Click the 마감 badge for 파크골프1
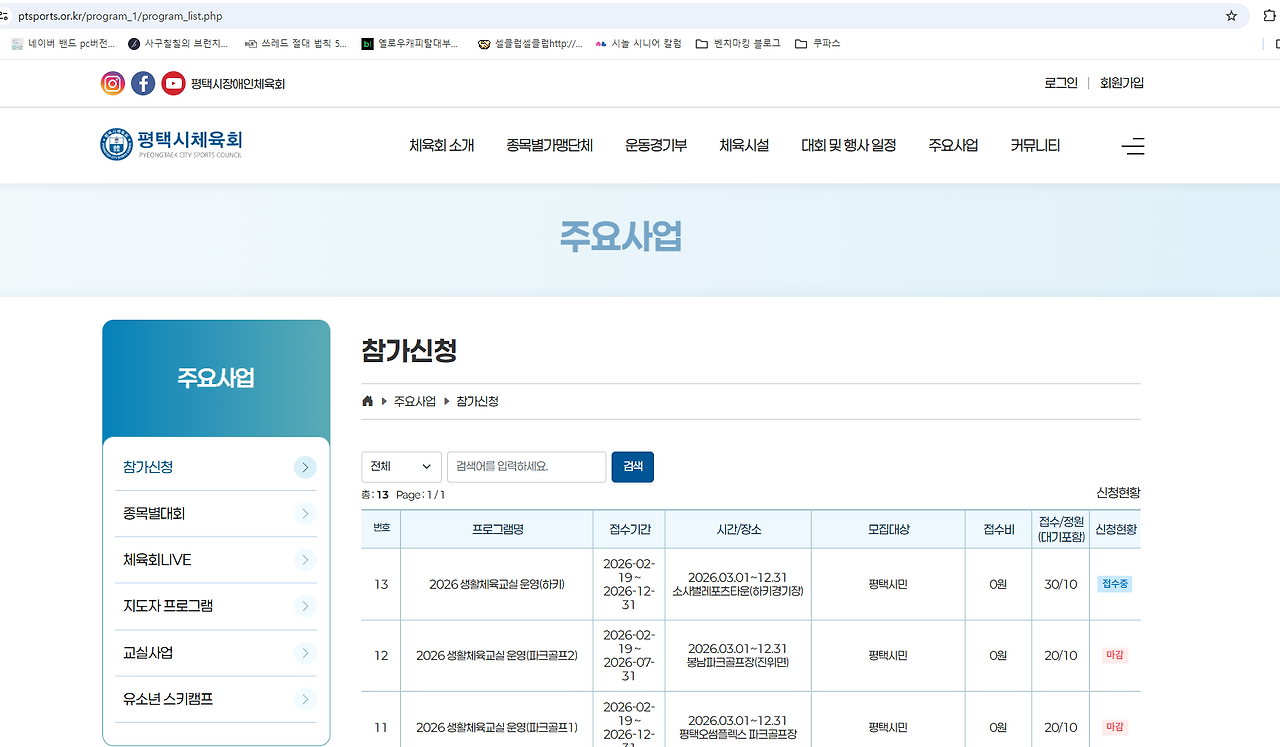Image resolution: width=1280 pixels, height=747 pixels. [x=1114, y=728]
